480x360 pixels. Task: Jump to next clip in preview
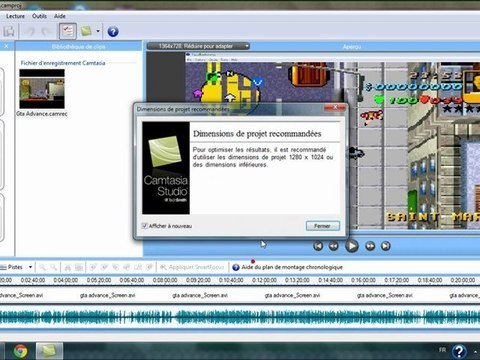[x=386, y=246]
